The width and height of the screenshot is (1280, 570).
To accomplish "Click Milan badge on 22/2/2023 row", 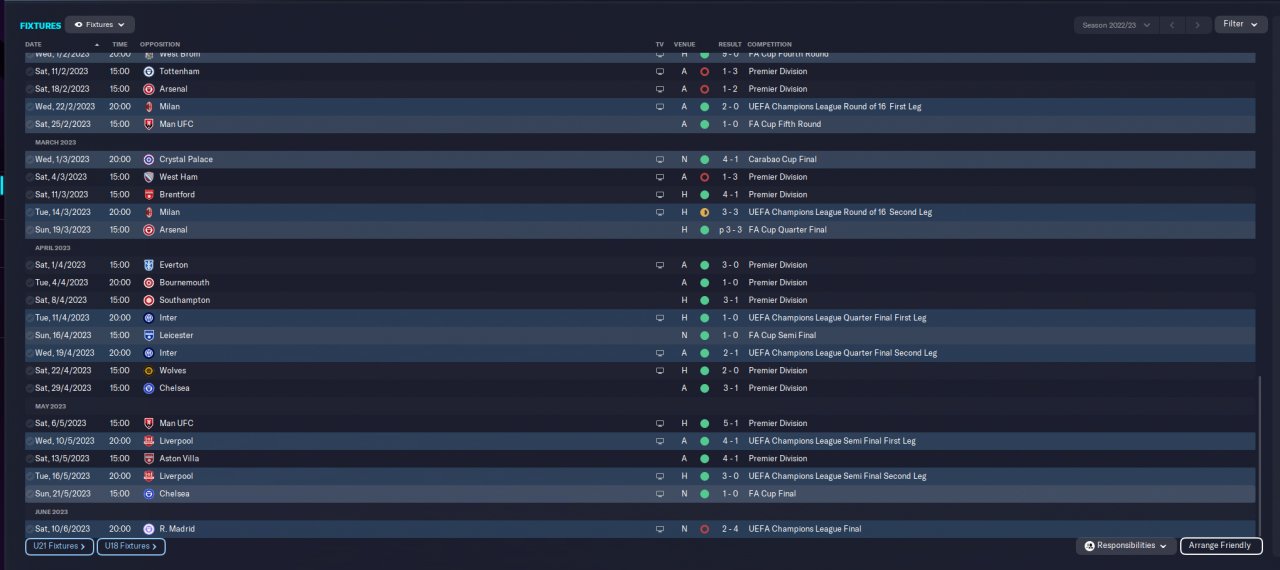I will tap(149, 107).
